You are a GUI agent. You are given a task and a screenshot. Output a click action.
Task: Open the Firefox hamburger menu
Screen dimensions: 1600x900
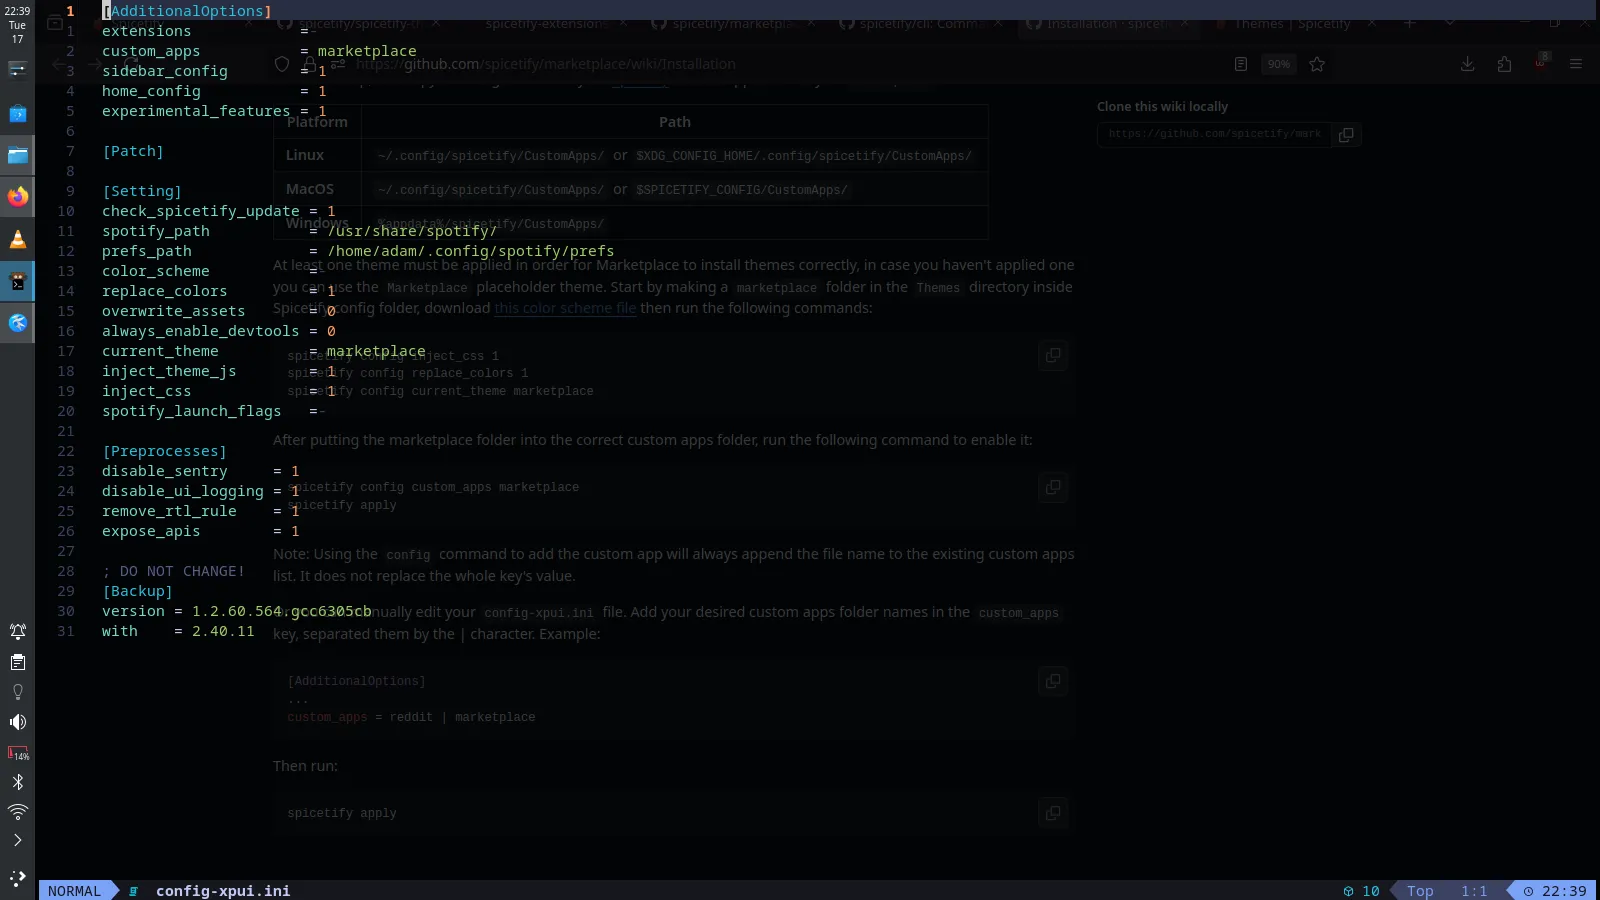pos(1576,64)
